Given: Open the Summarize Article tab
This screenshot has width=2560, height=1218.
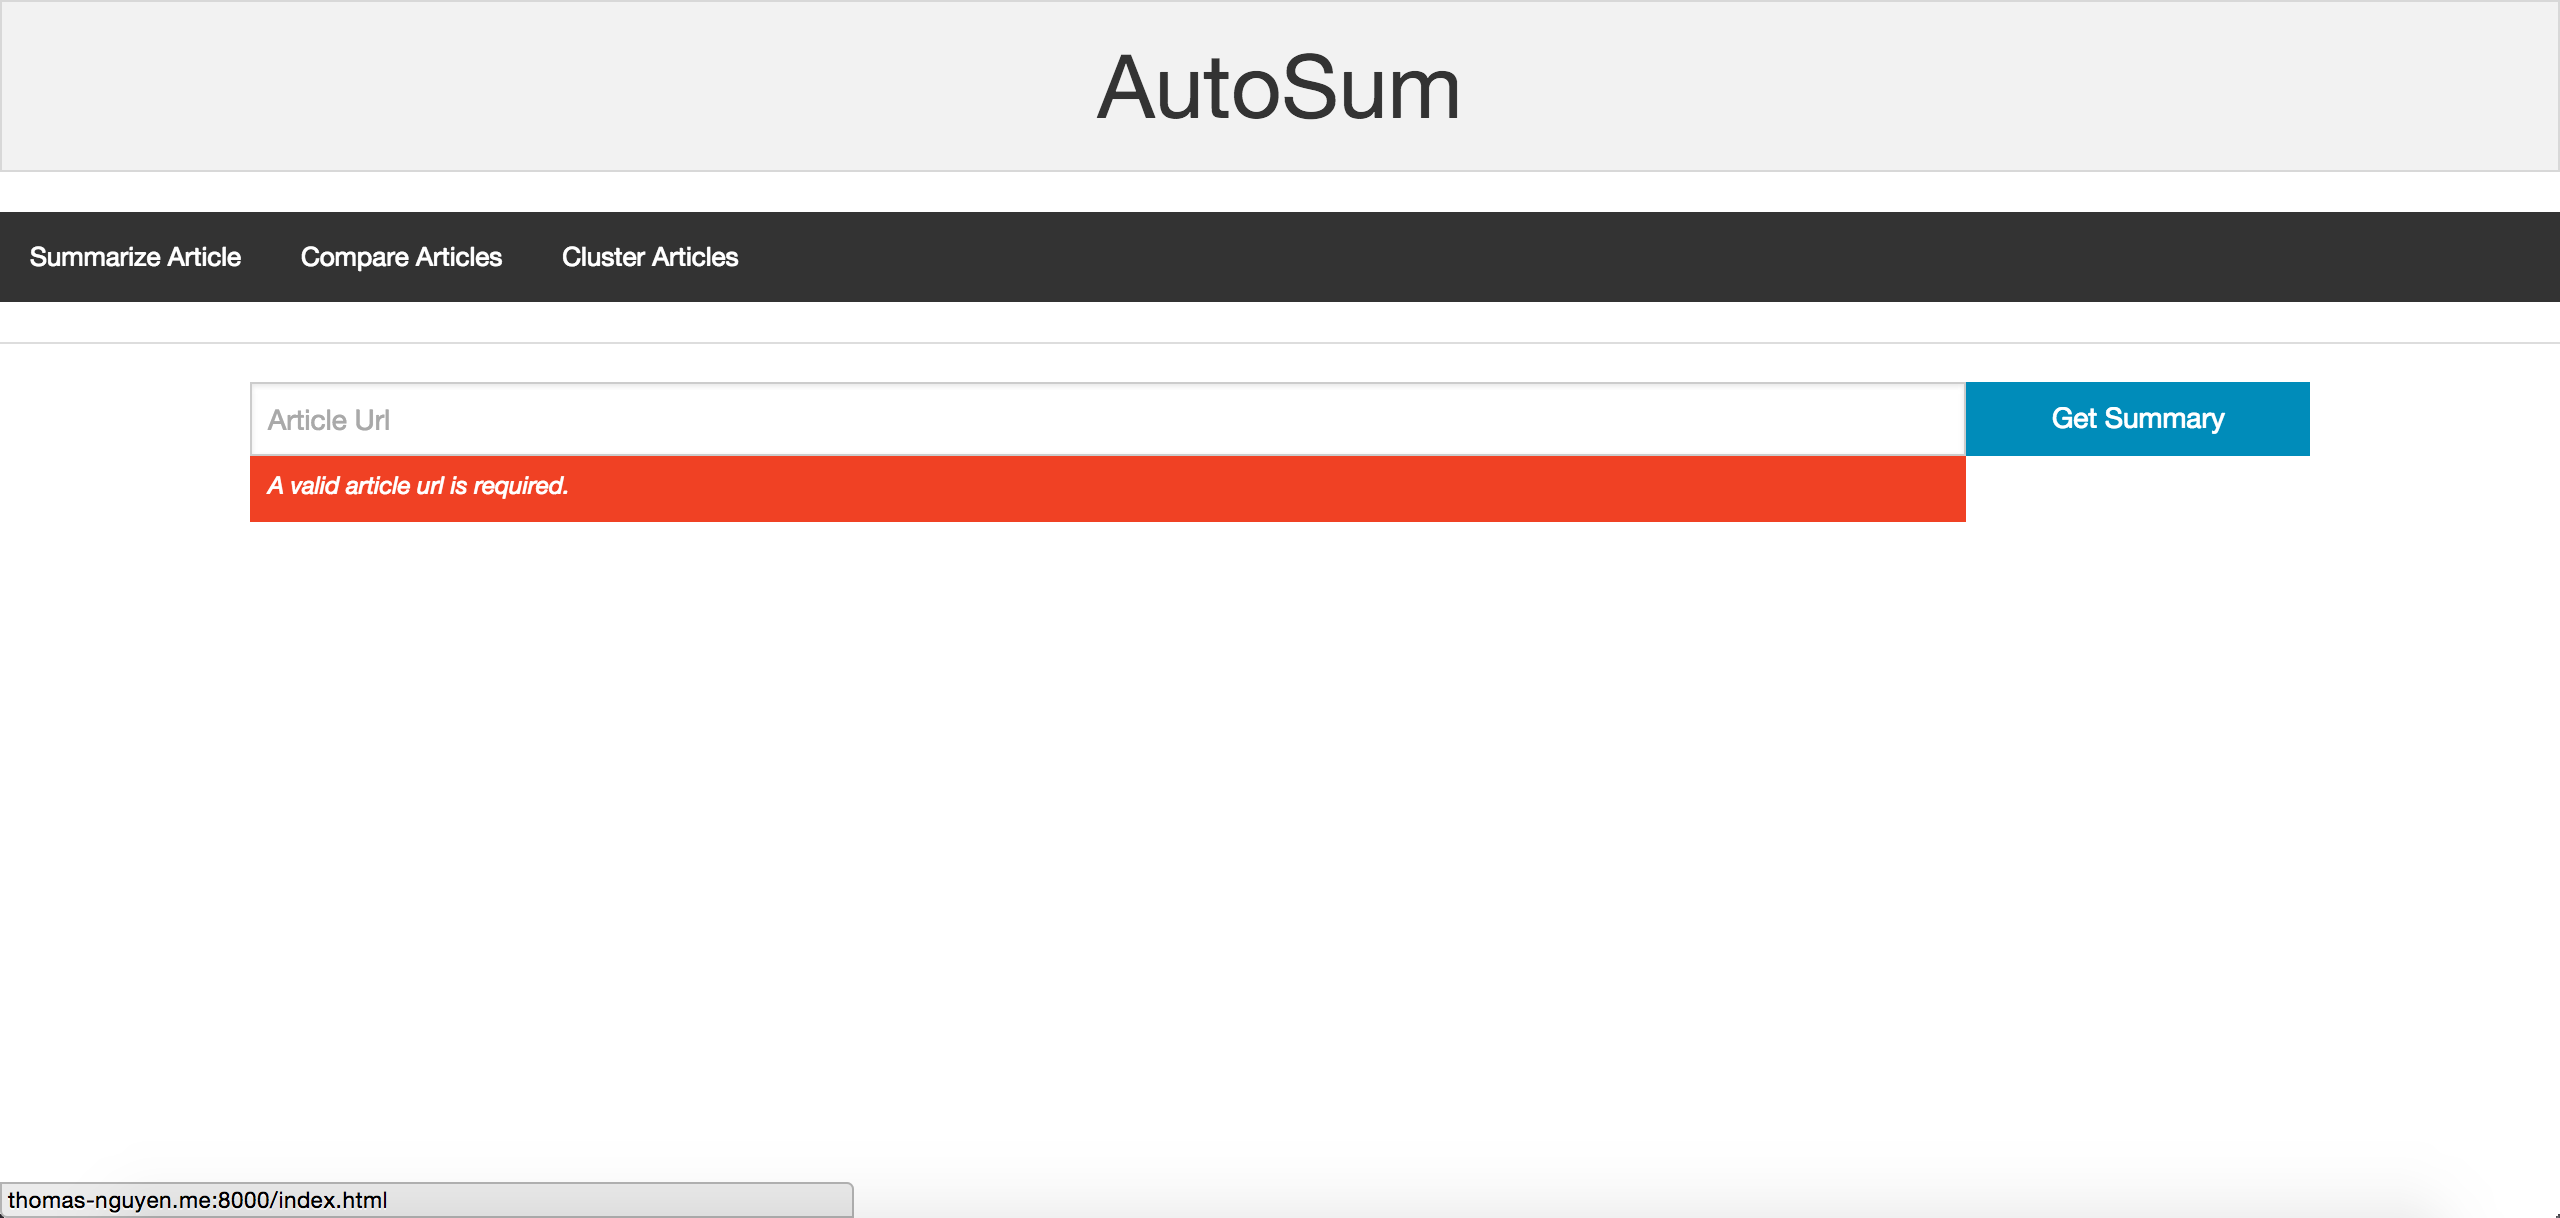Looking at the screenshot, I should click(135, 257).
